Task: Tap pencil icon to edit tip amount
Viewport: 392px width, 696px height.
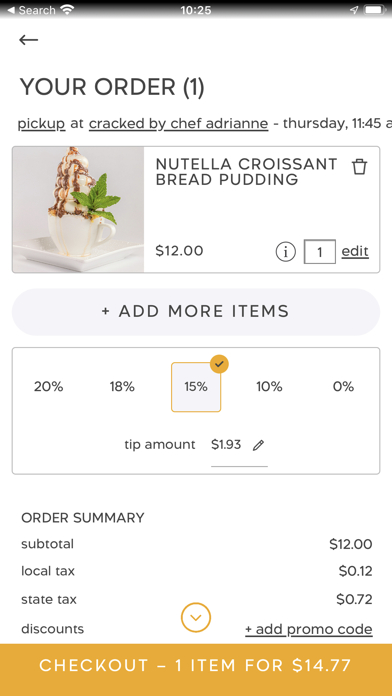Action: coord(258,445)
